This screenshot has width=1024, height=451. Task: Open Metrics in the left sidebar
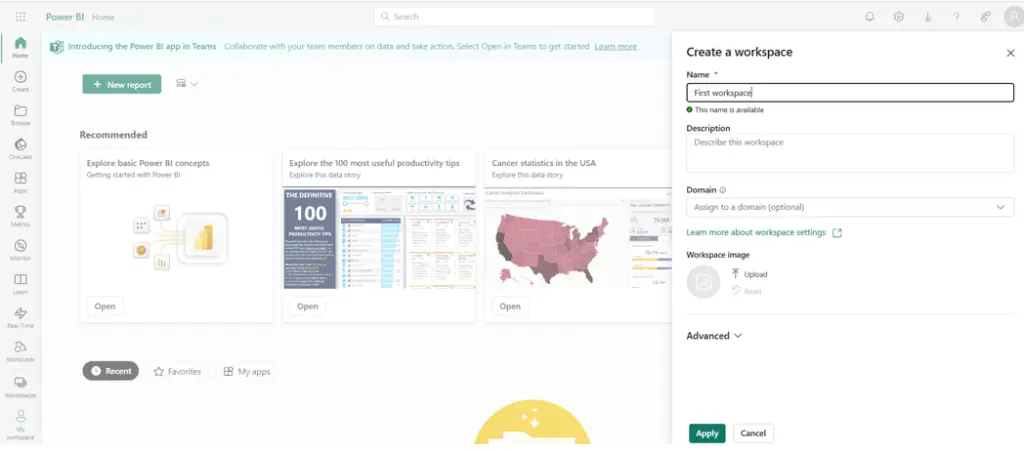point(20,217)
